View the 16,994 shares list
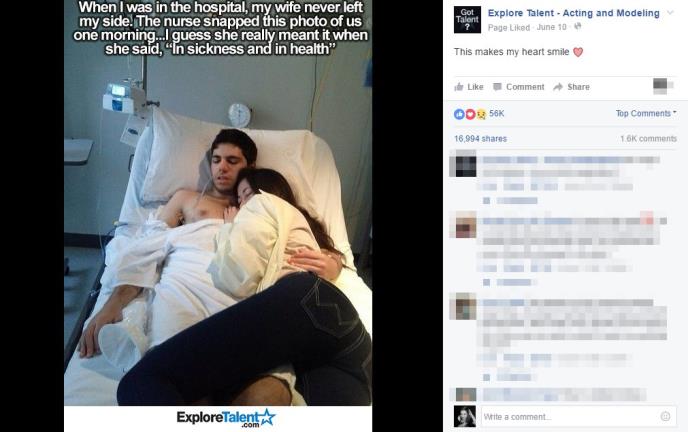 pos(480,139)
